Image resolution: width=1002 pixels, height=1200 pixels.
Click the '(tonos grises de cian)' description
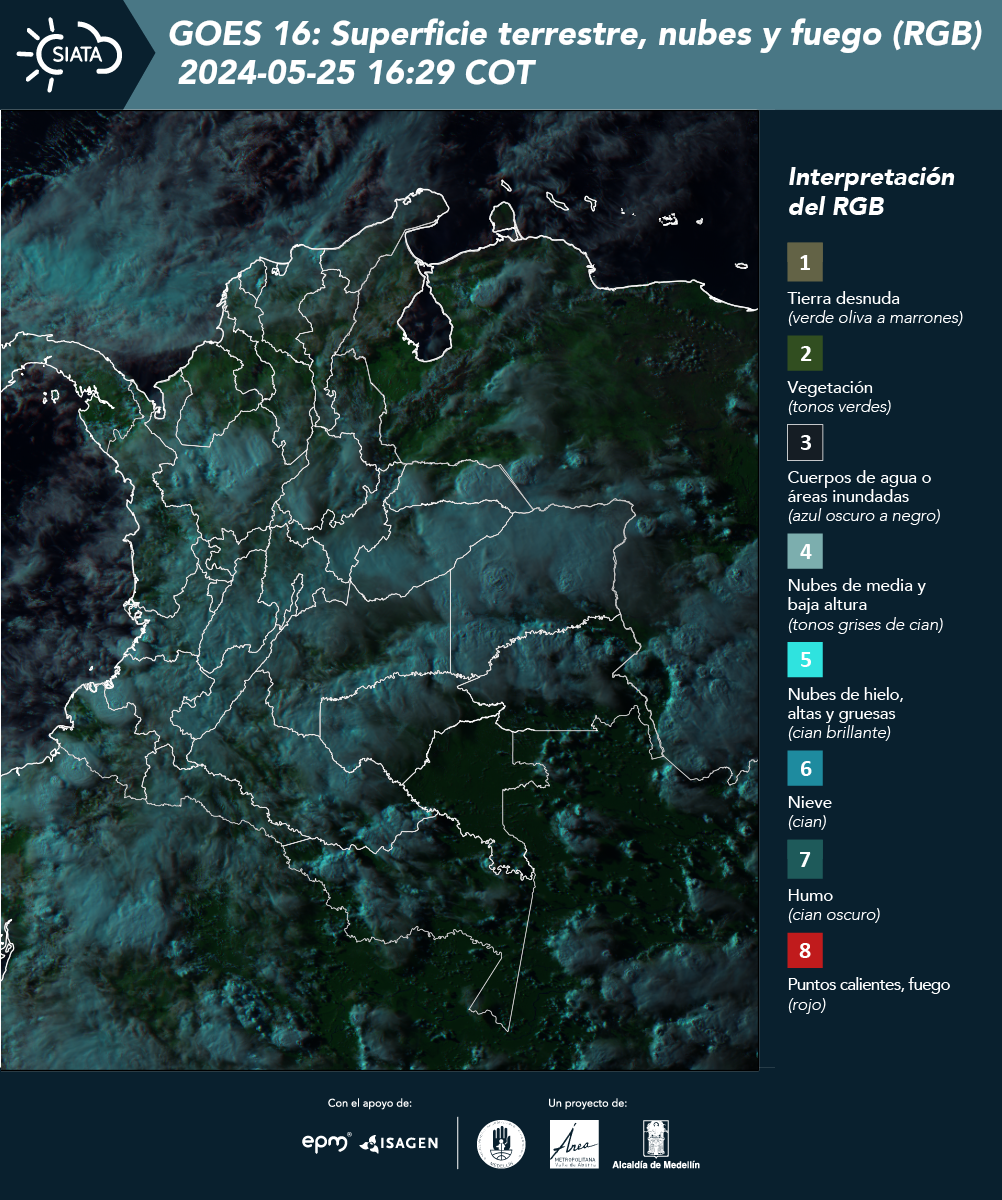(x=866, y=625)
